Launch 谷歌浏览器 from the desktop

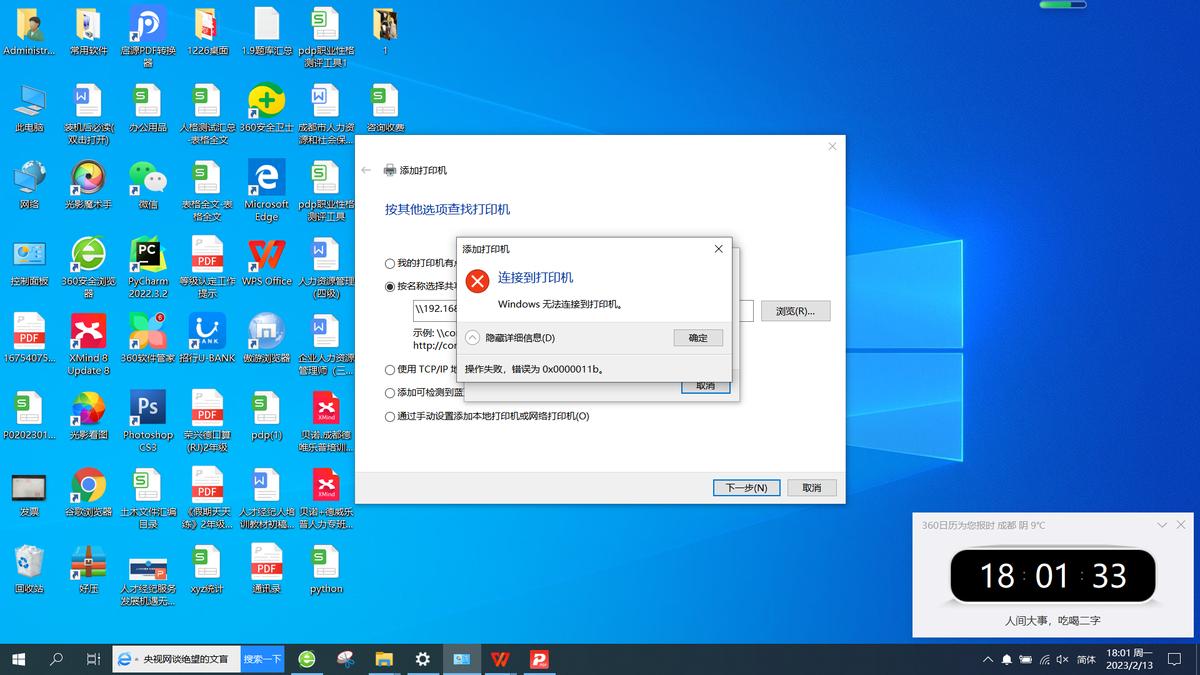coord(89,492)
